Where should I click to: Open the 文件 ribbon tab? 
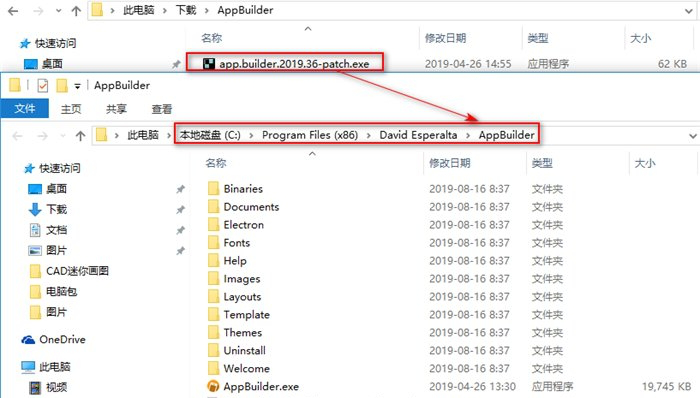coord(25,108)
